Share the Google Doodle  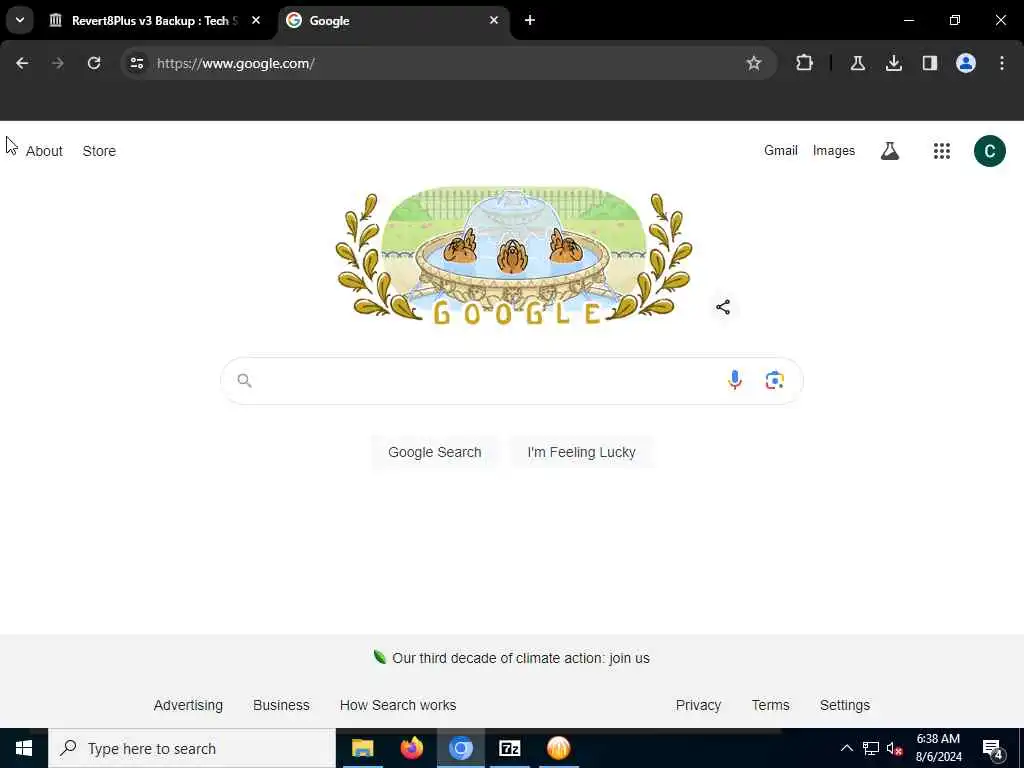tap(723, 307)
